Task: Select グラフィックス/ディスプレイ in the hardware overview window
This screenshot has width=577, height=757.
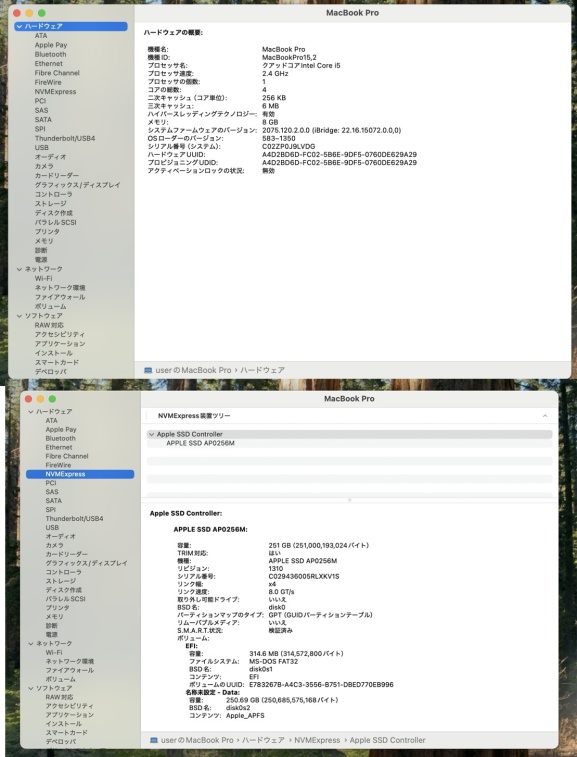Action: [x=77, y=185]
